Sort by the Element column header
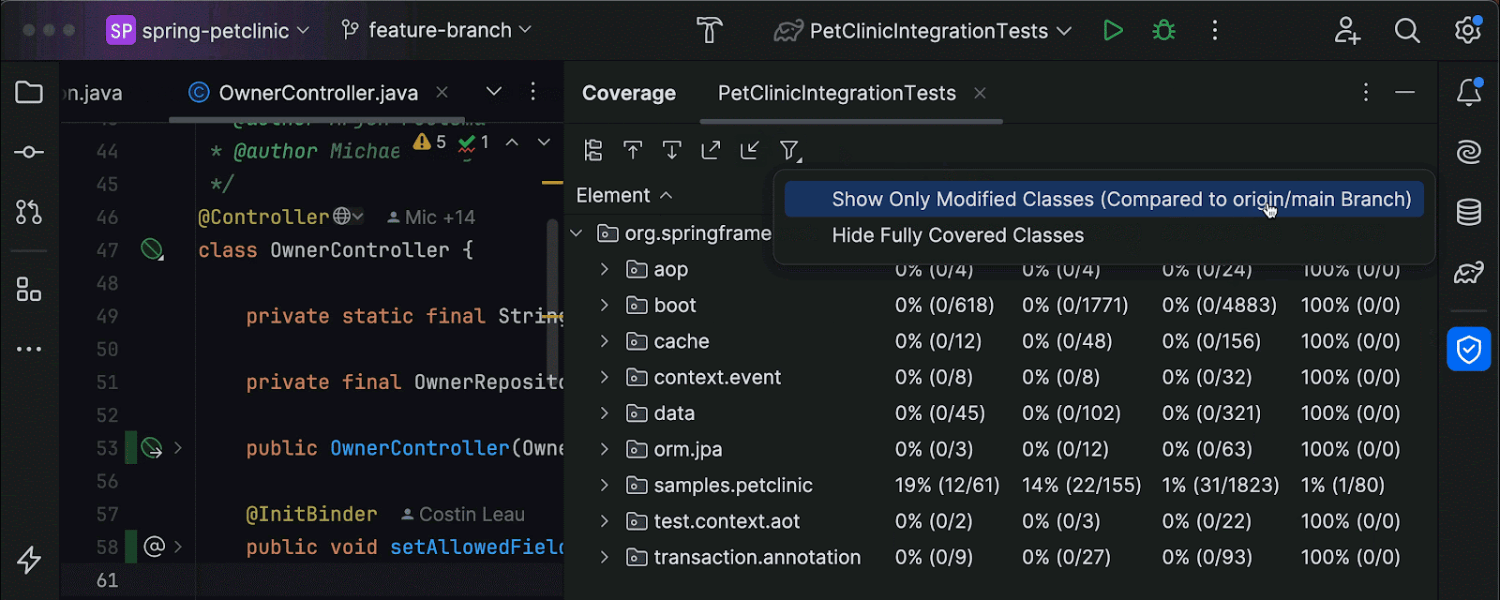 [613, 195]
